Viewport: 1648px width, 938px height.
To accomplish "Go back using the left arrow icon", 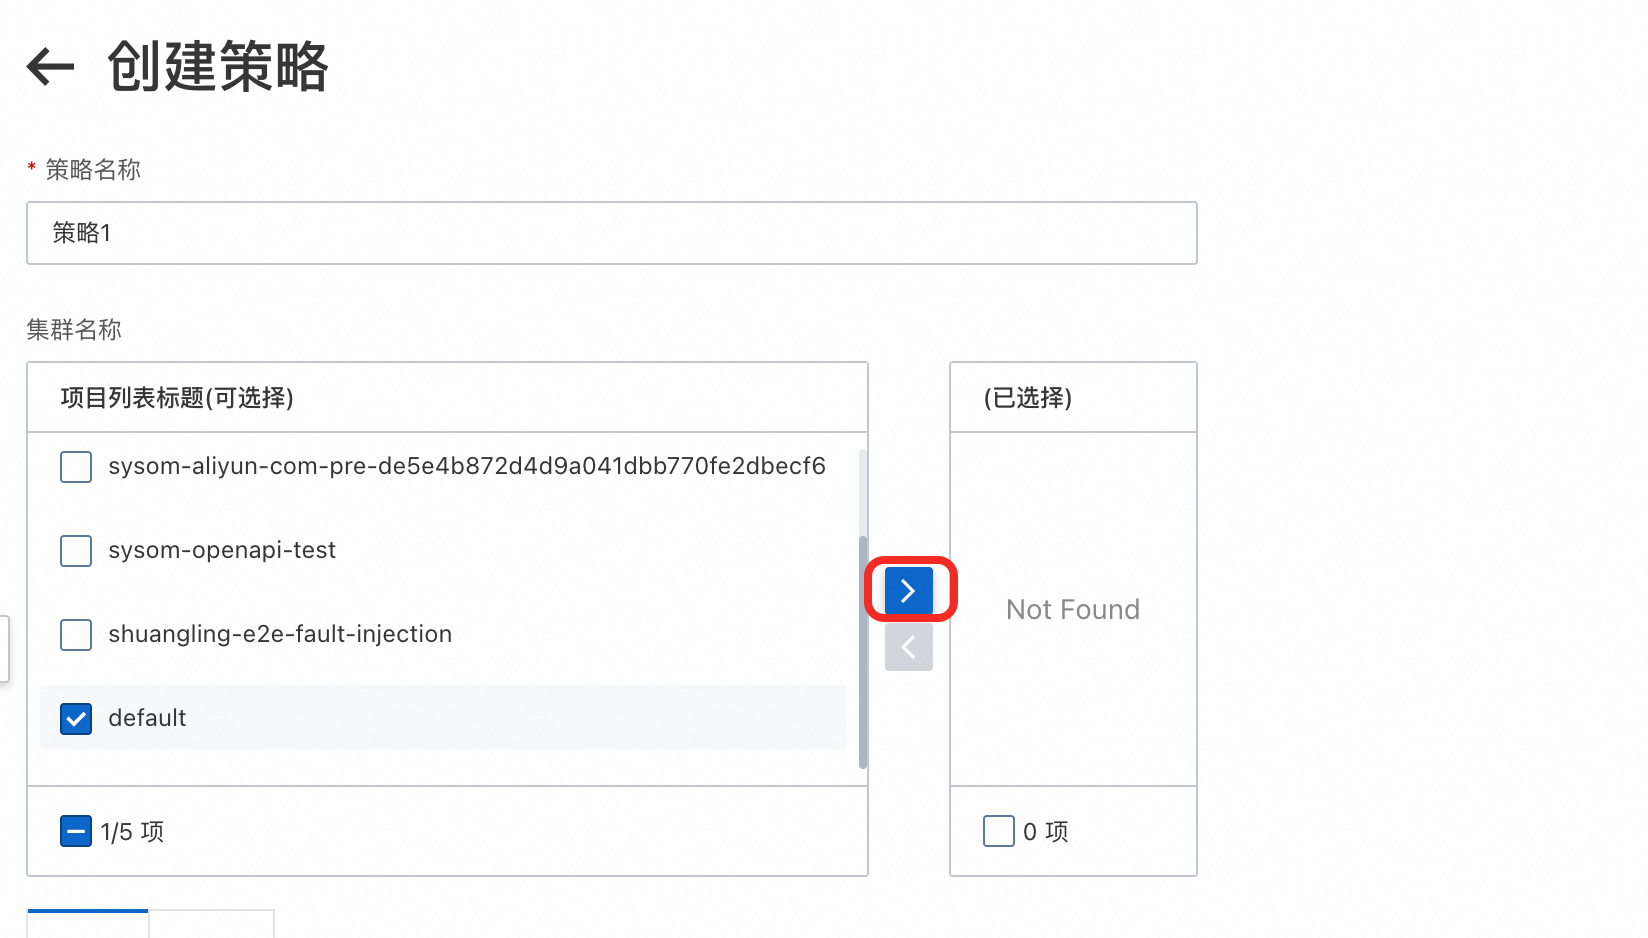I will pos(50,67).
